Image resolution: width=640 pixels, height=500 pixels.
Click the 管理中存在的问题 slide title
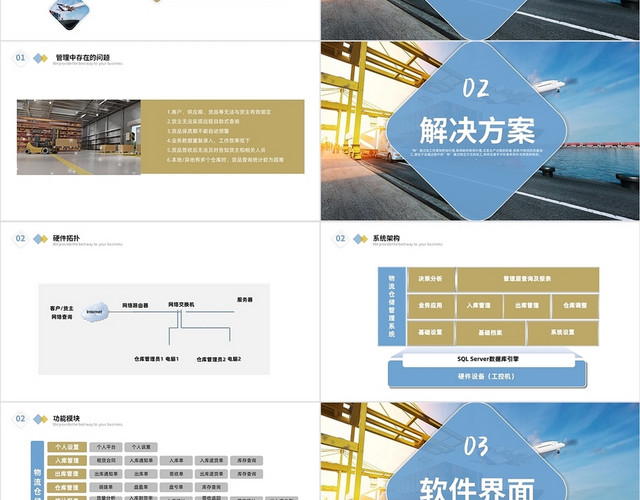tap(83, 58)
